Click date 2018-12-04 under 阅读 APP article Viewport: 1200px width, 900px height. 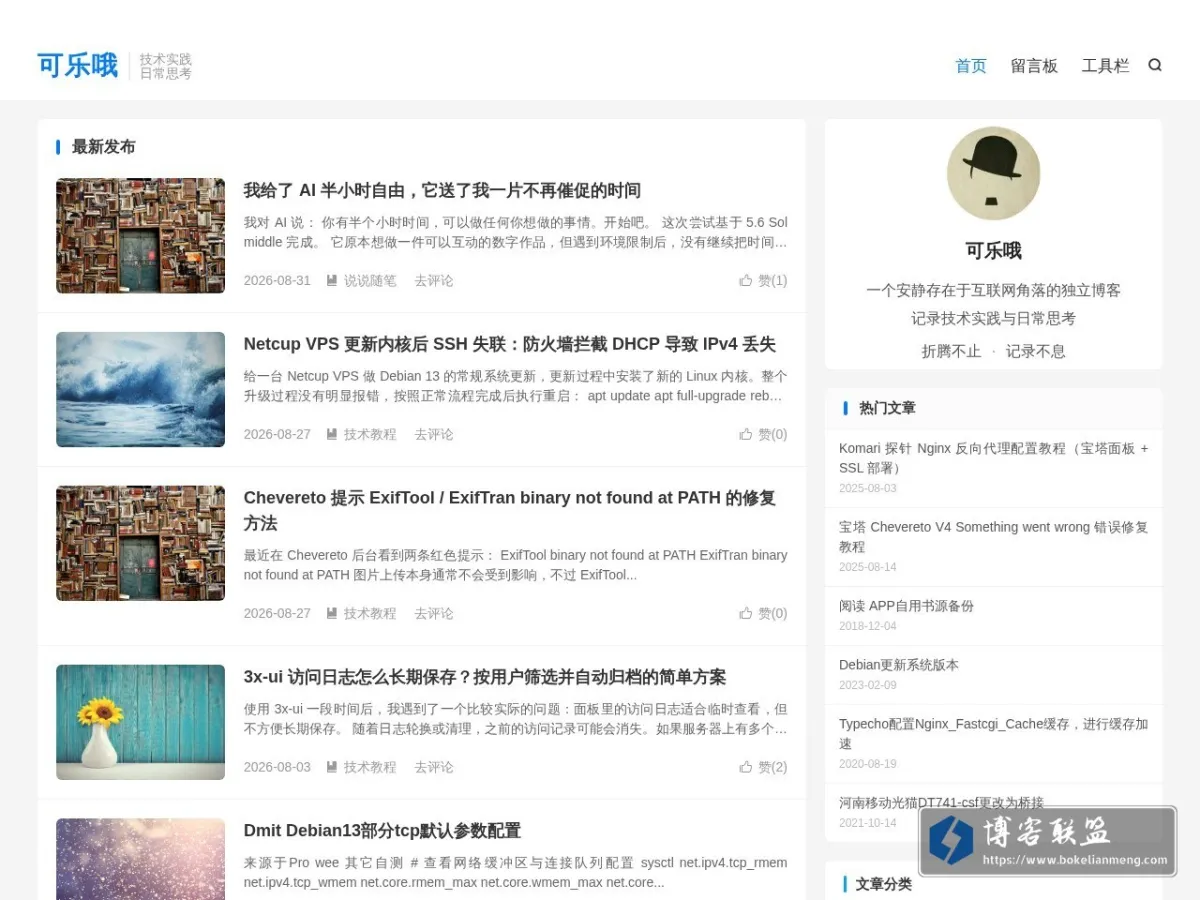[x=868, y=626]
